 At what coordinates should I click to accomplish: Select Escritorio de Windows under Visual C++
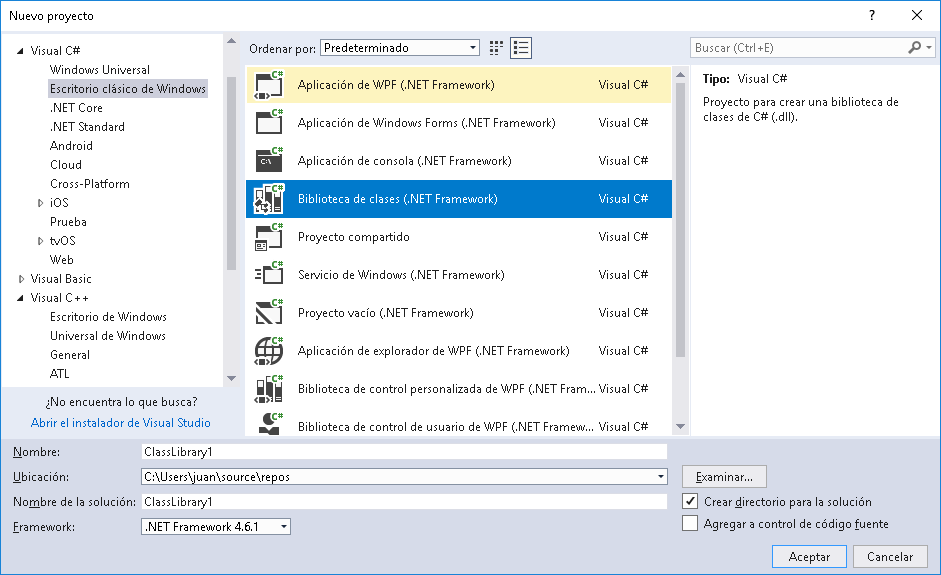(x=109, y=317)
